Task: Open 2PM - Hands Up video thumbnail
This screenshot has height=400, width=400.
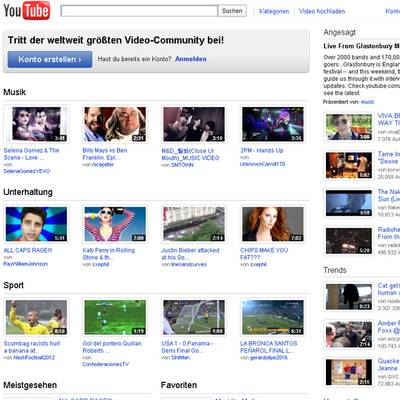Action: [x=273, y=124]
